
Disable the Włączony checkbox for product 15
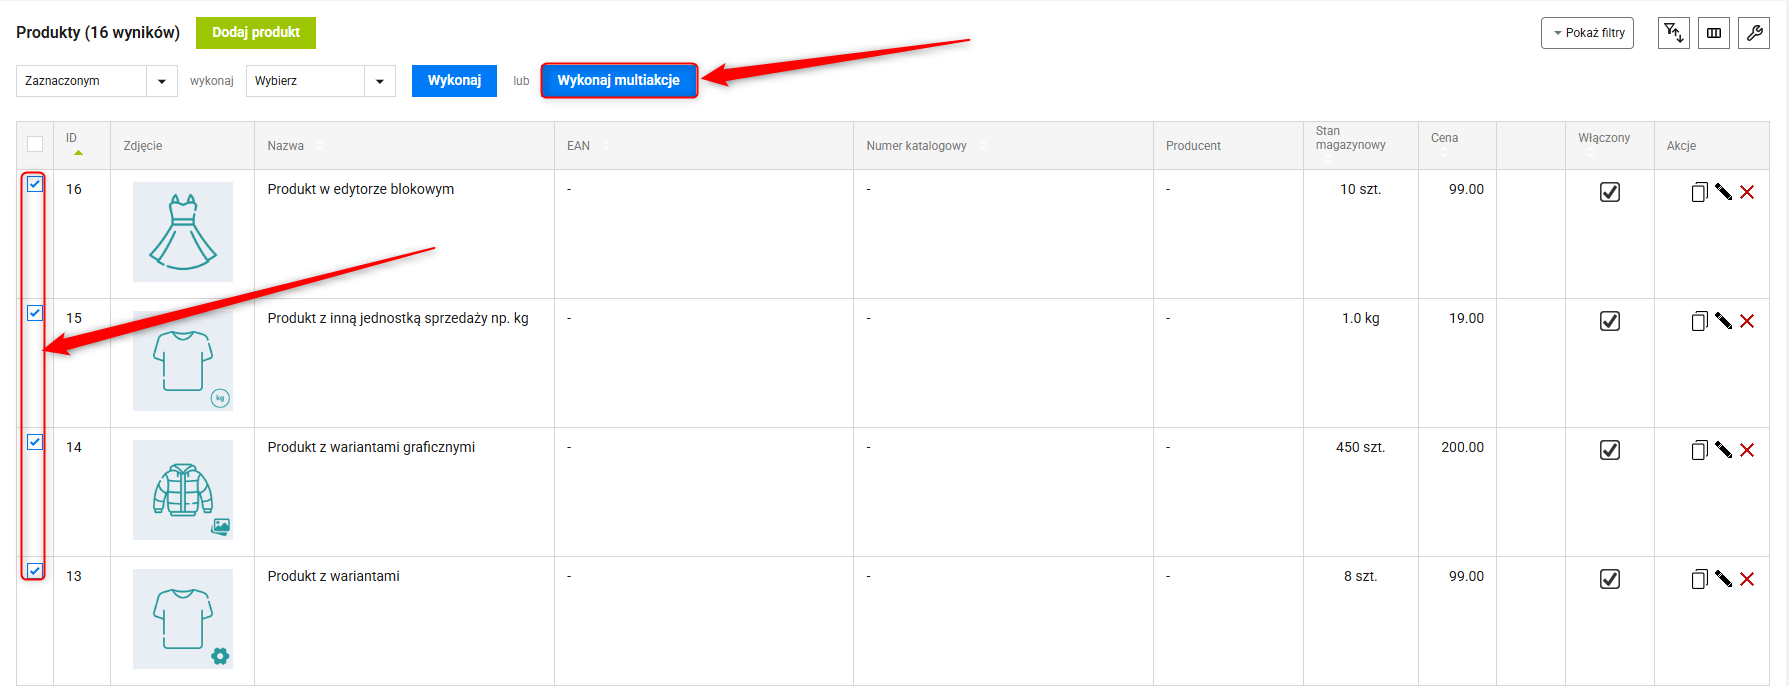point(1609,321)
